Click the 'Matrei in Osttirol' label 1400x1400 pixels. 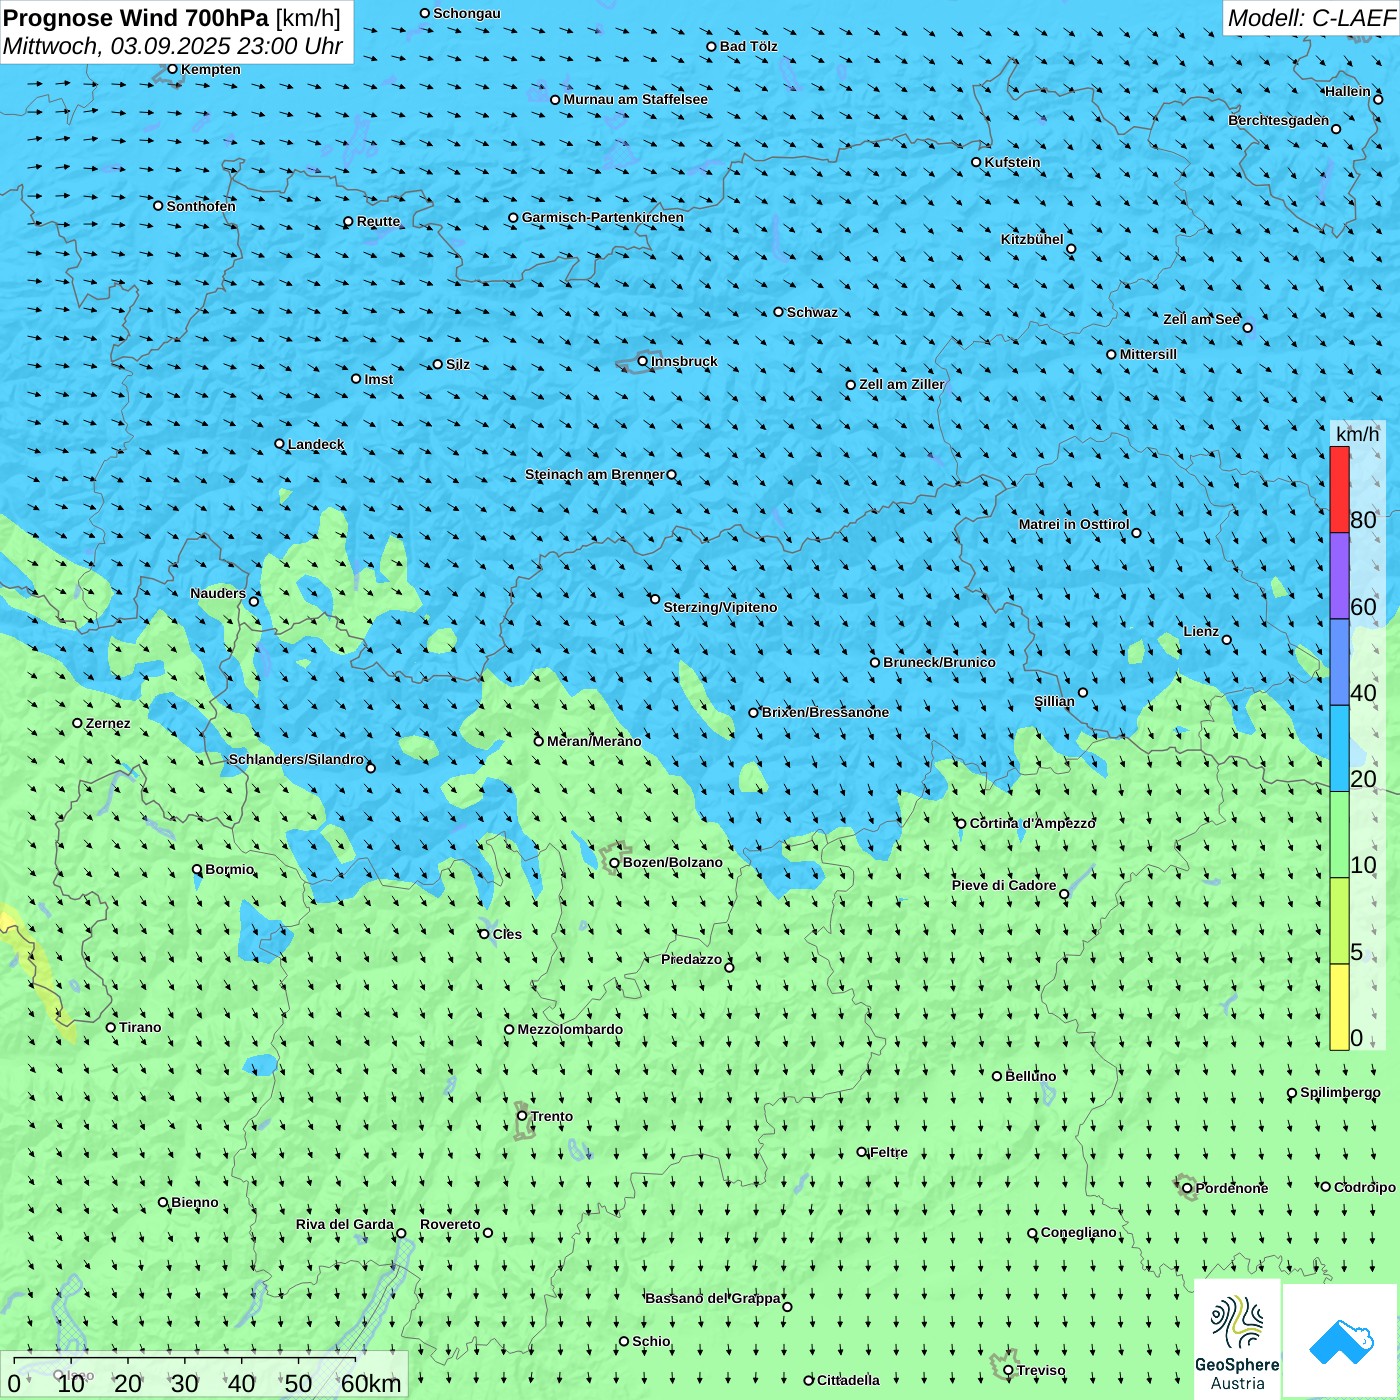pos(1074,524)
